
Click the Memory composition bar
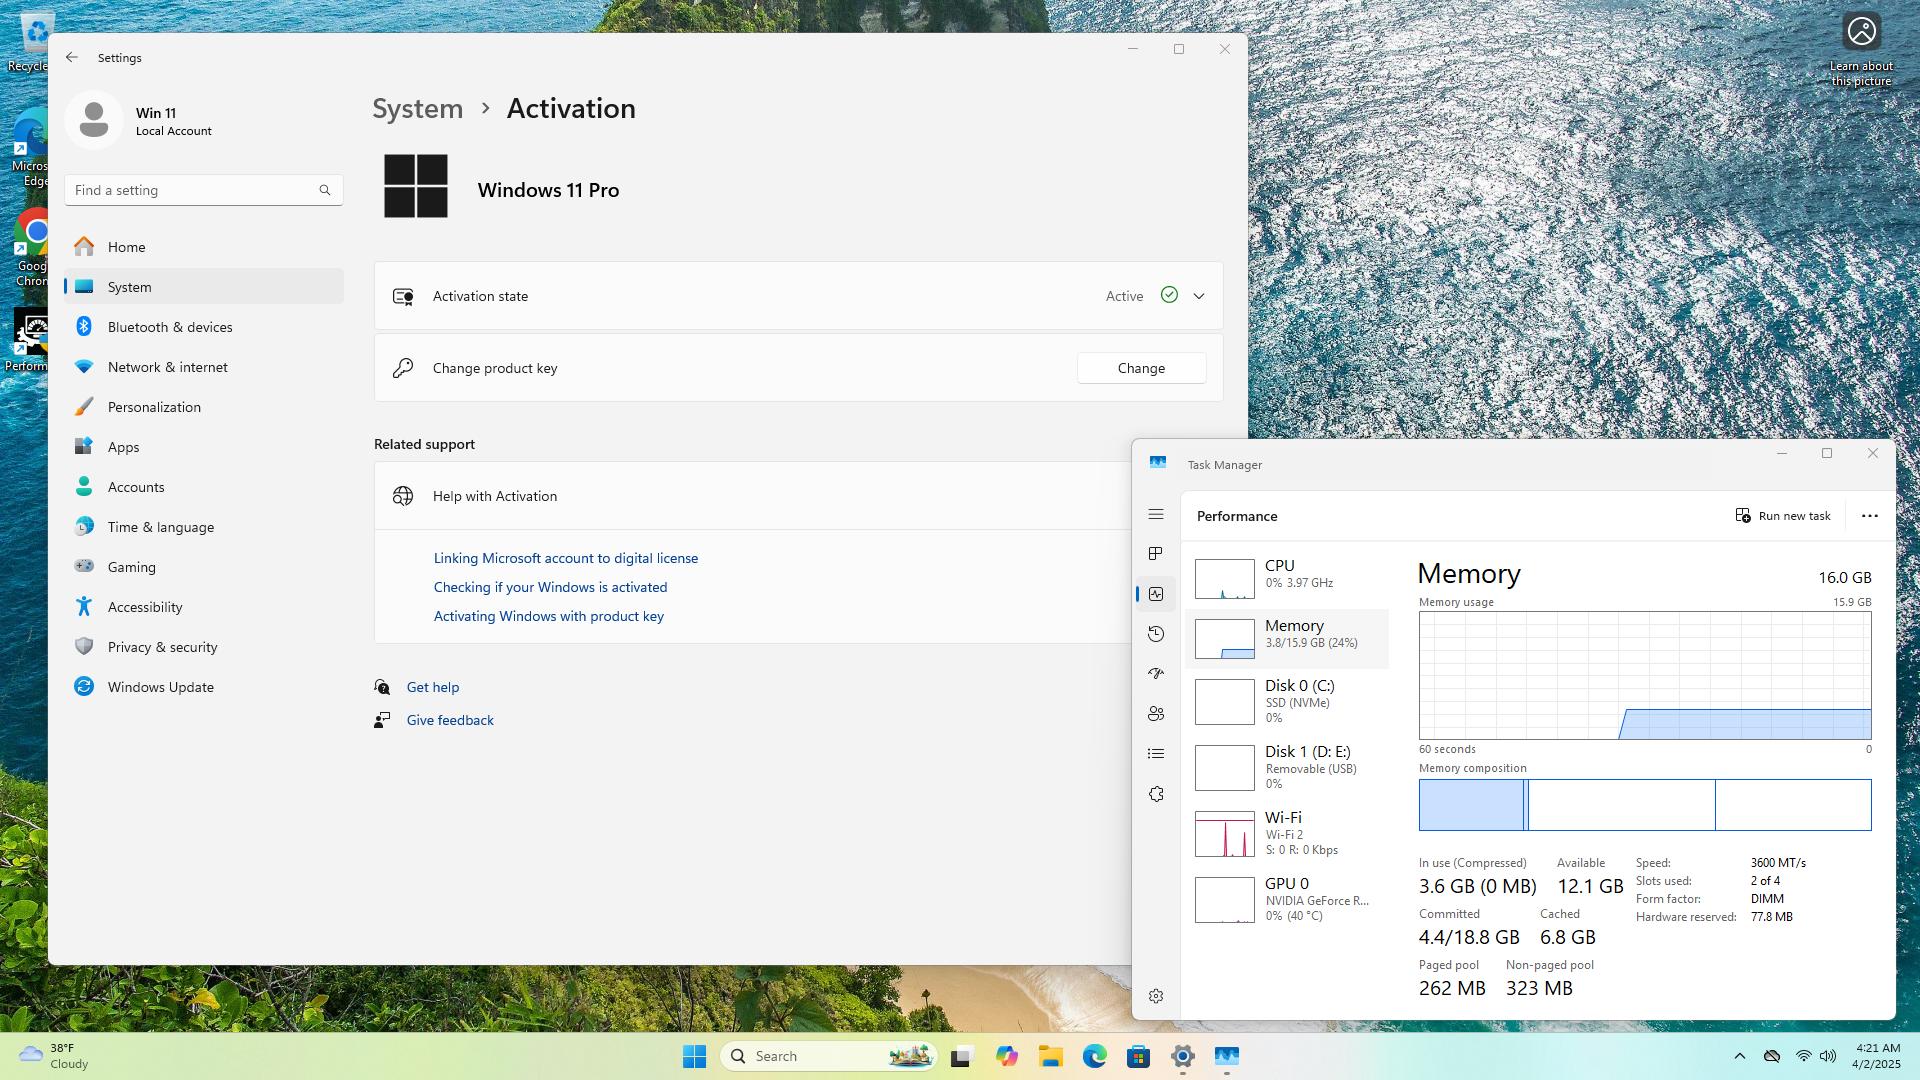point(1645,805)
